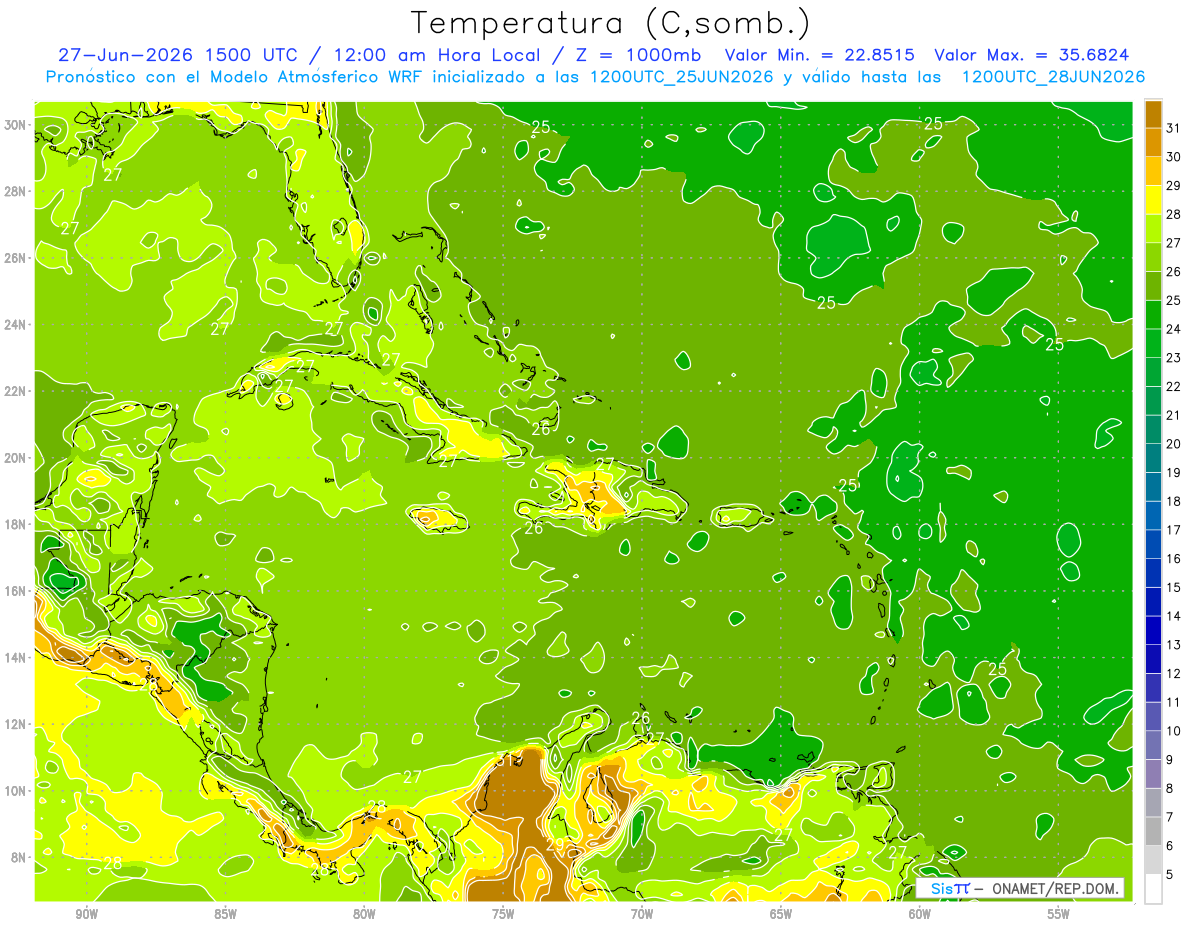Click the color scale label "5"

pyautogui.click(x=1170, y=874)
